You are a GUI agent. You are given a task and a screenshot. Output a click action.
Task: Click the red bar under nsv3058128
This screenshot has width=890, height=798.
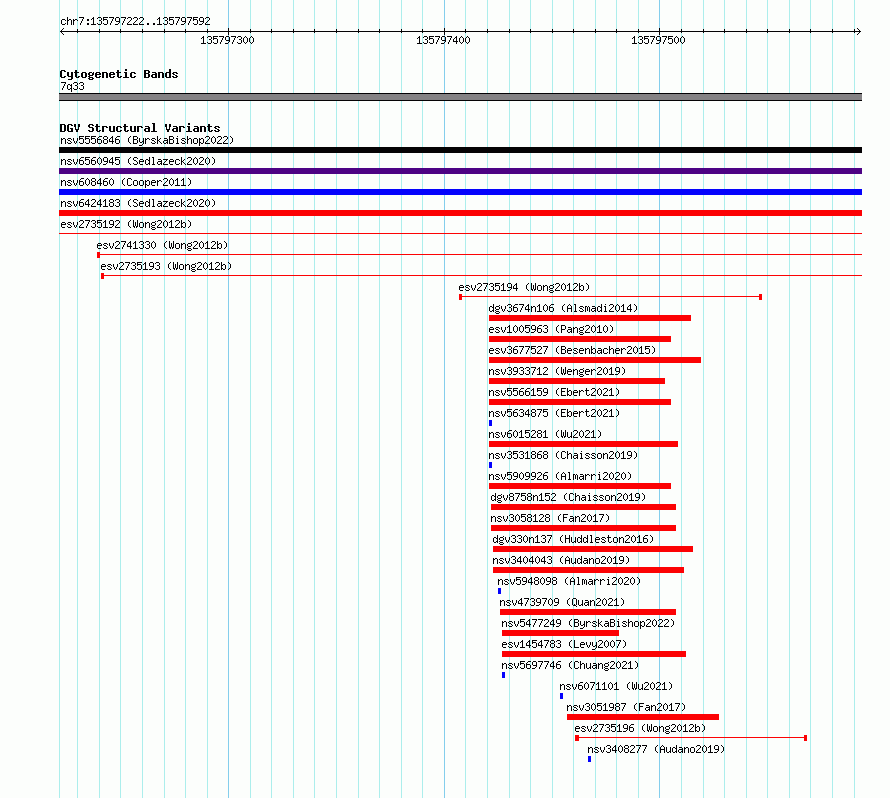point(583,528)
